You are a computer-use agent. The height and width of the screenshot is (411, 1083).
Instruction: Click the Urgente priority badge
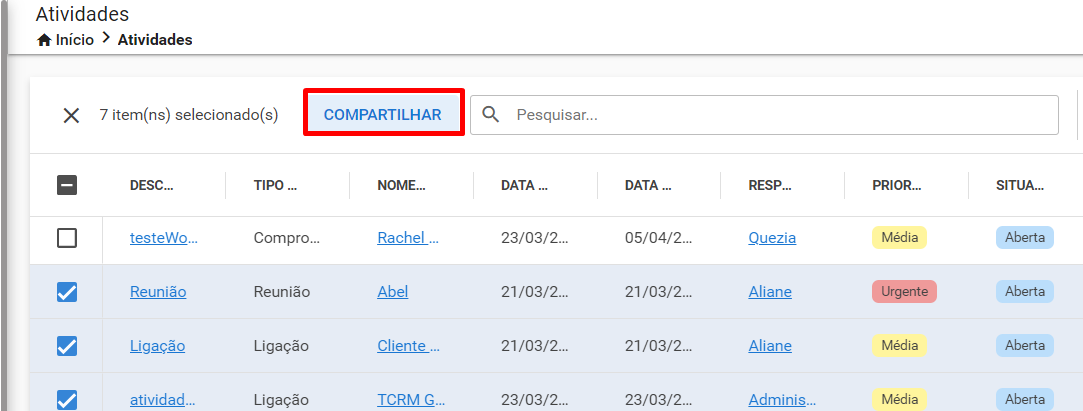[x=904, y=291]
